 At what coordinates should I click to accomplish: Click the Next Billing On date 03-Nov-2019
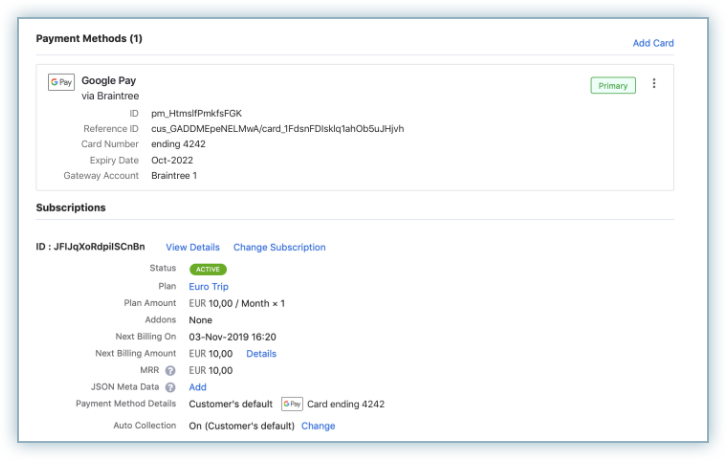pos(232,337)
